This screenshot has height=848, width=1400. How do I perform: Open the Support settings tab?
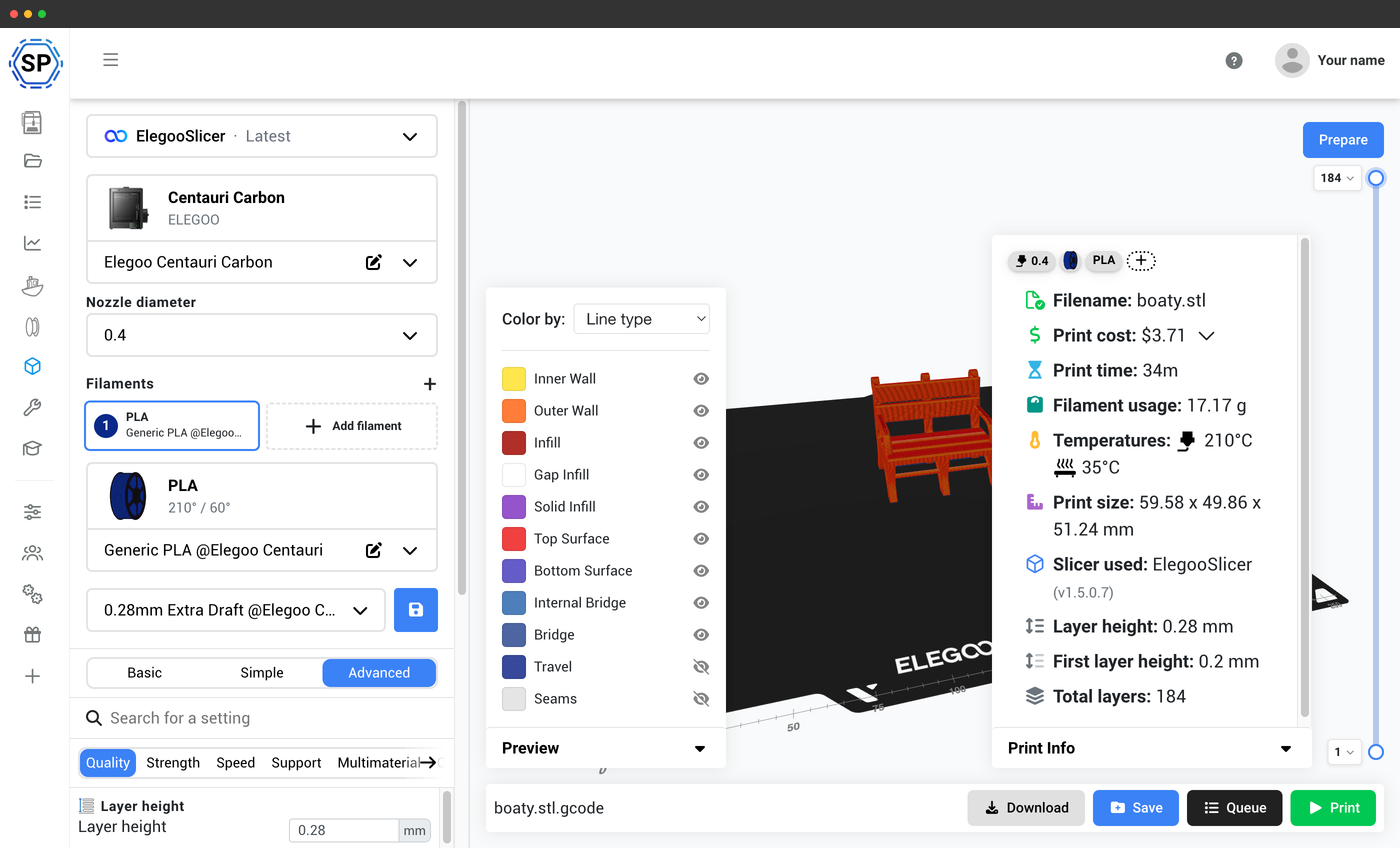(296, 763)
